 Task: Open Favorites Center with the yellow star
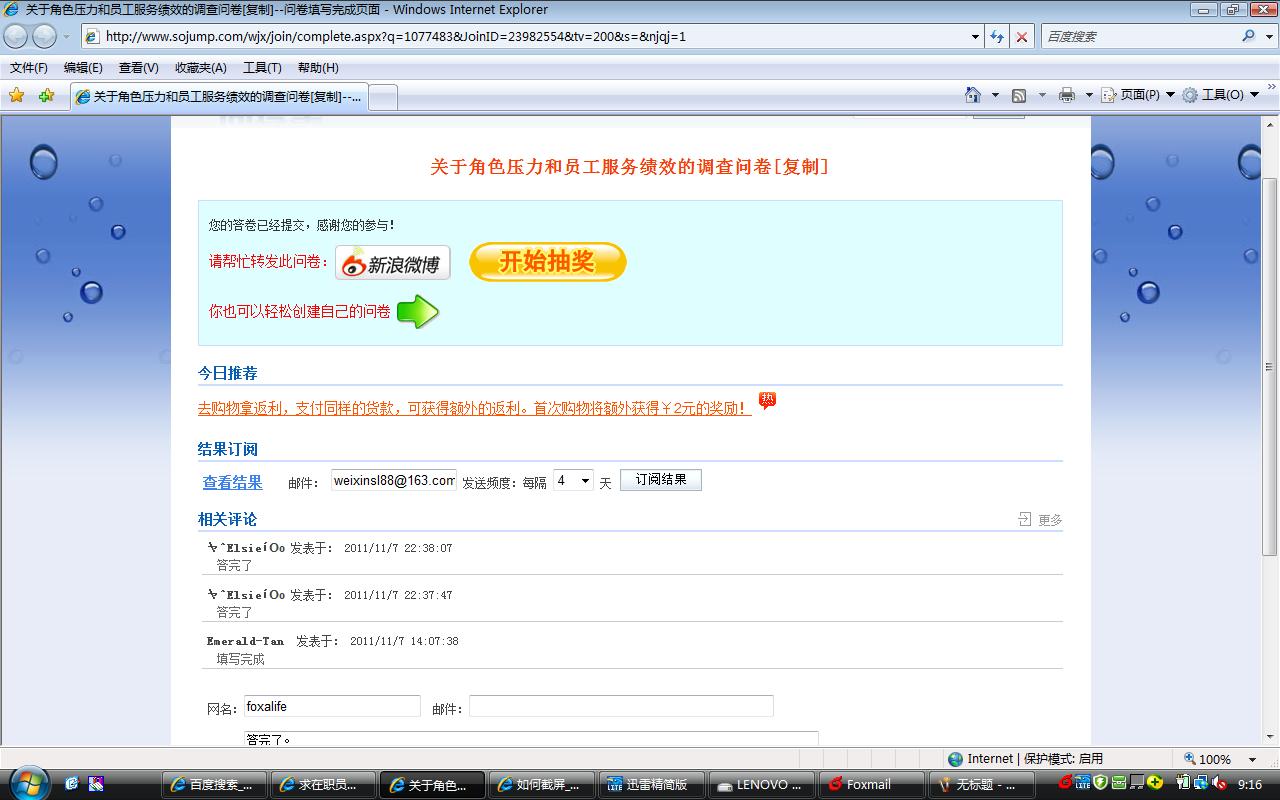(x=17, y=95)
